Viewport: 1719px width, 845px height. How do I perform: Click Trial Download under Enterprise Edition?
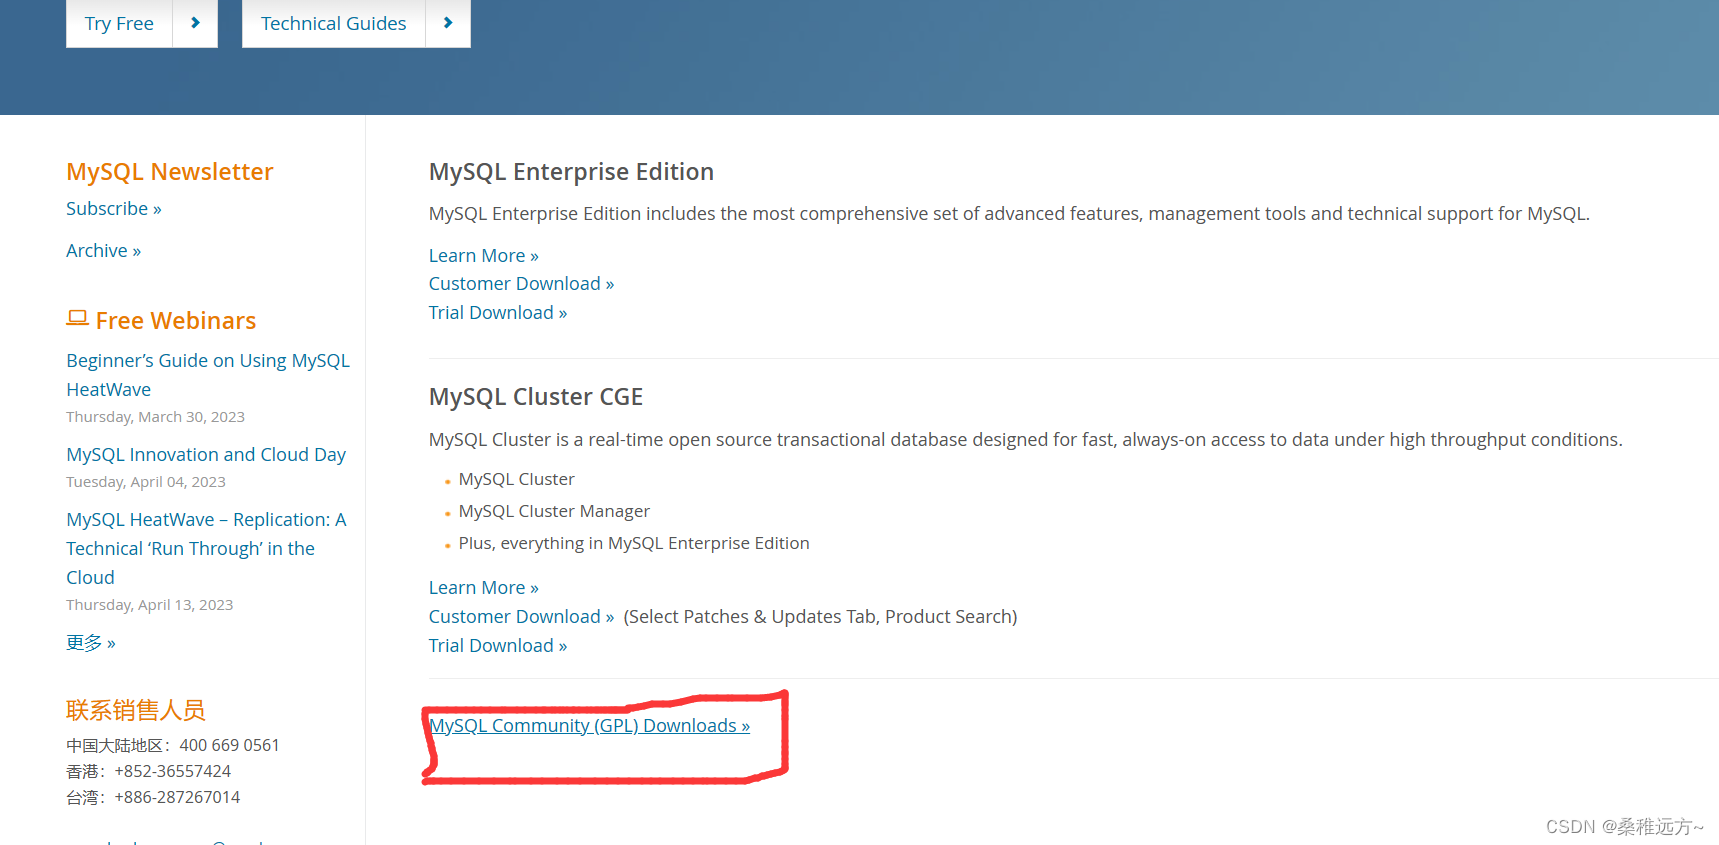498,312
